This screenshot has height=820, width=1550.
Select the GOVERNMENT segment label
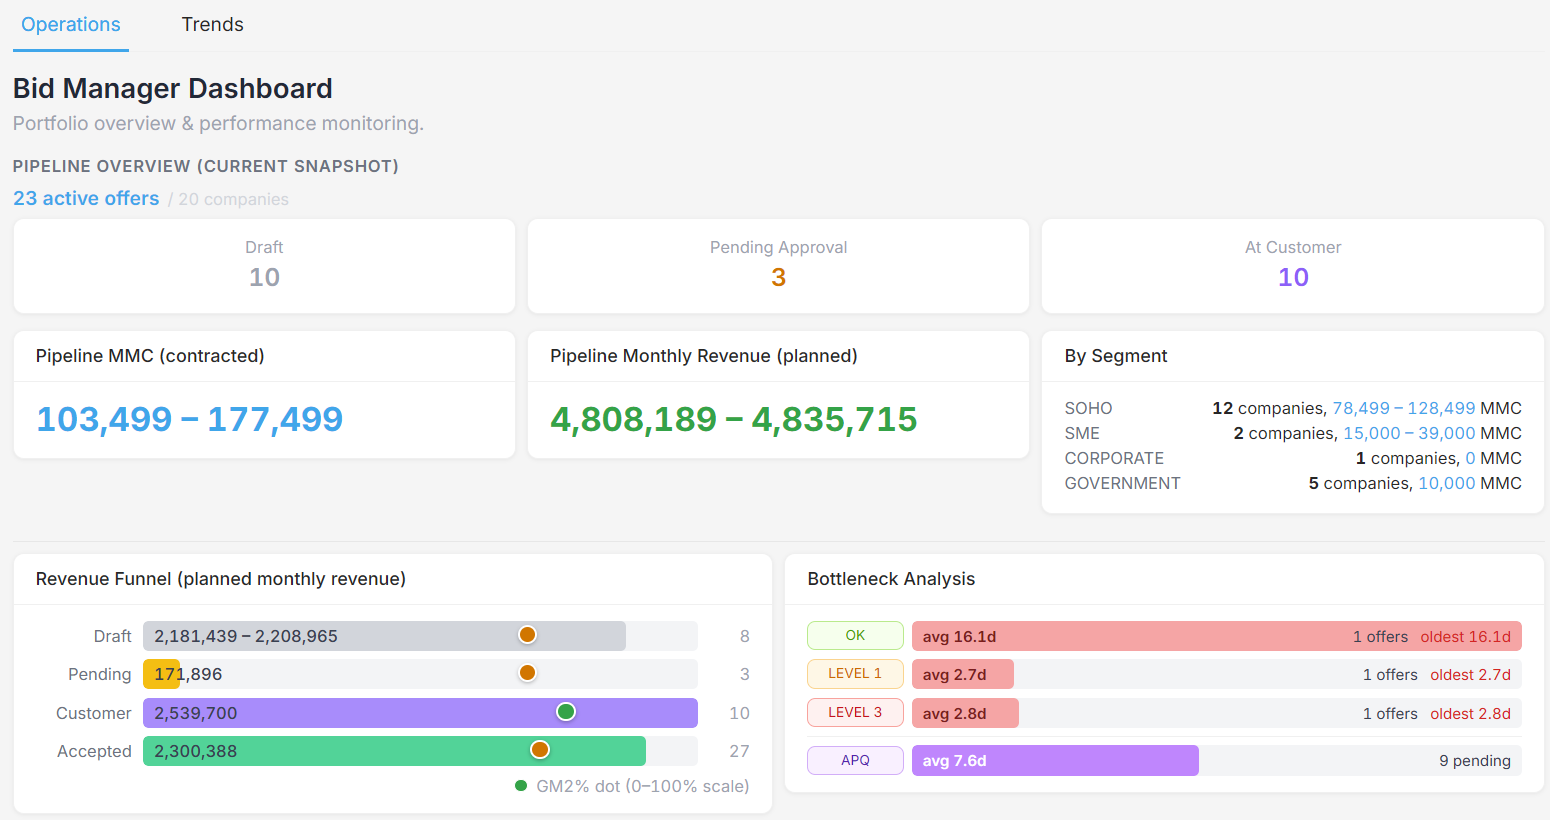click(x=1122, y=483)
